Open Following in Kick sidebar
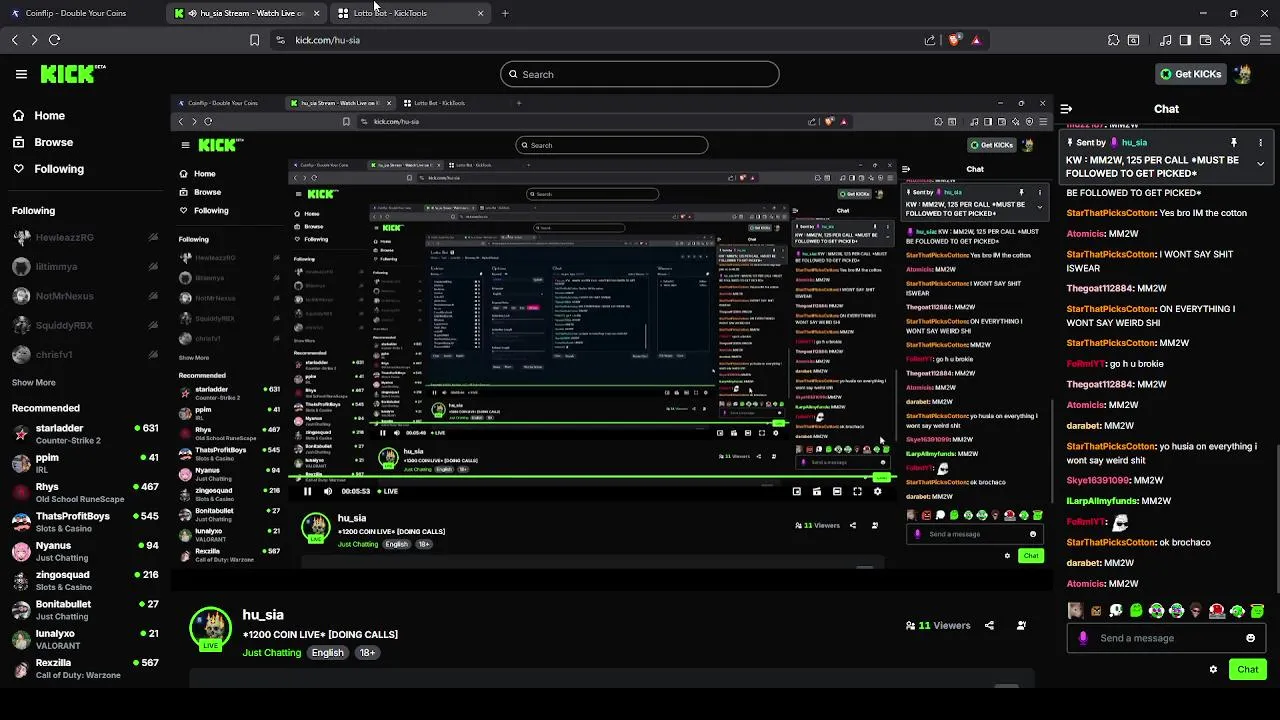Screen dimensions: 1280x720 [48, 169]
